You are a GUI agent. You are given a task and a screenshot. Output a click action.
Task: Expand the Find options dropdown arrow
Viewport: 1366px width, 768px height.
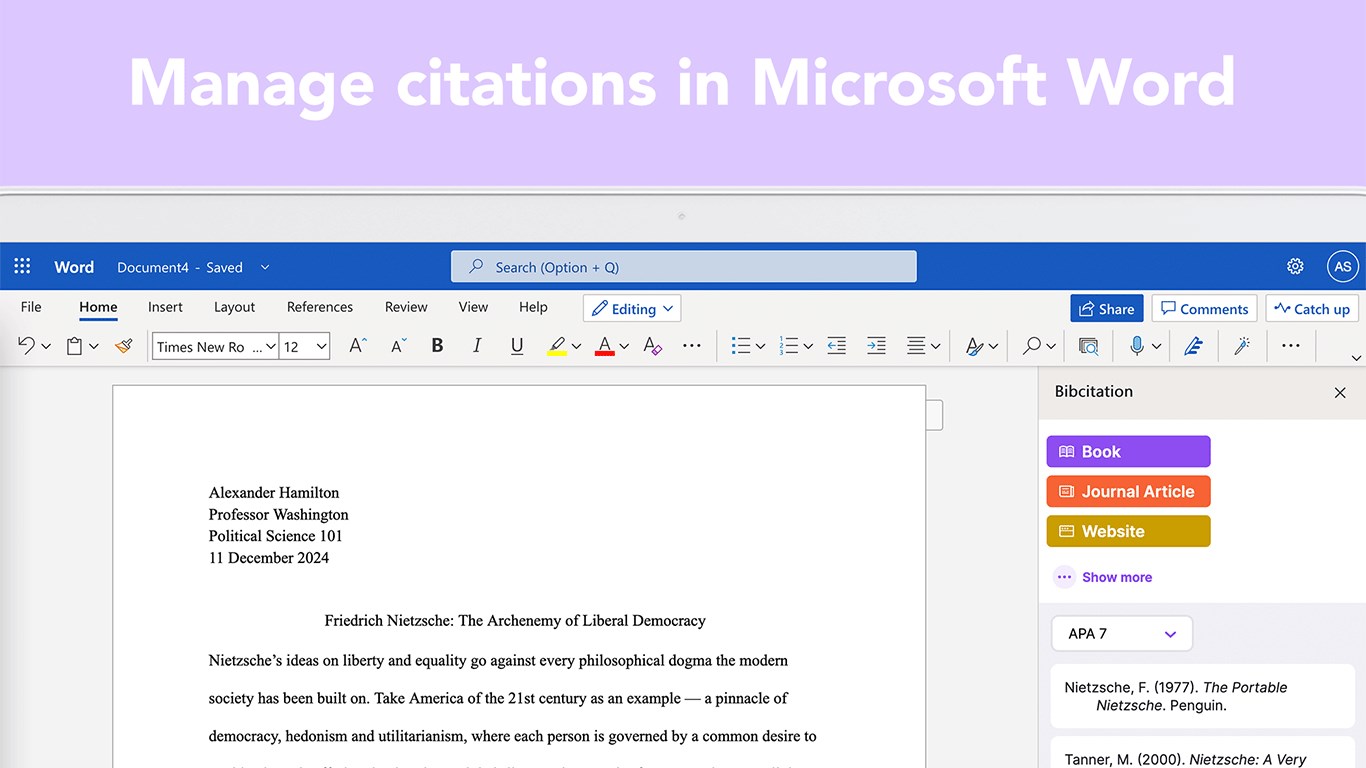1051,347
